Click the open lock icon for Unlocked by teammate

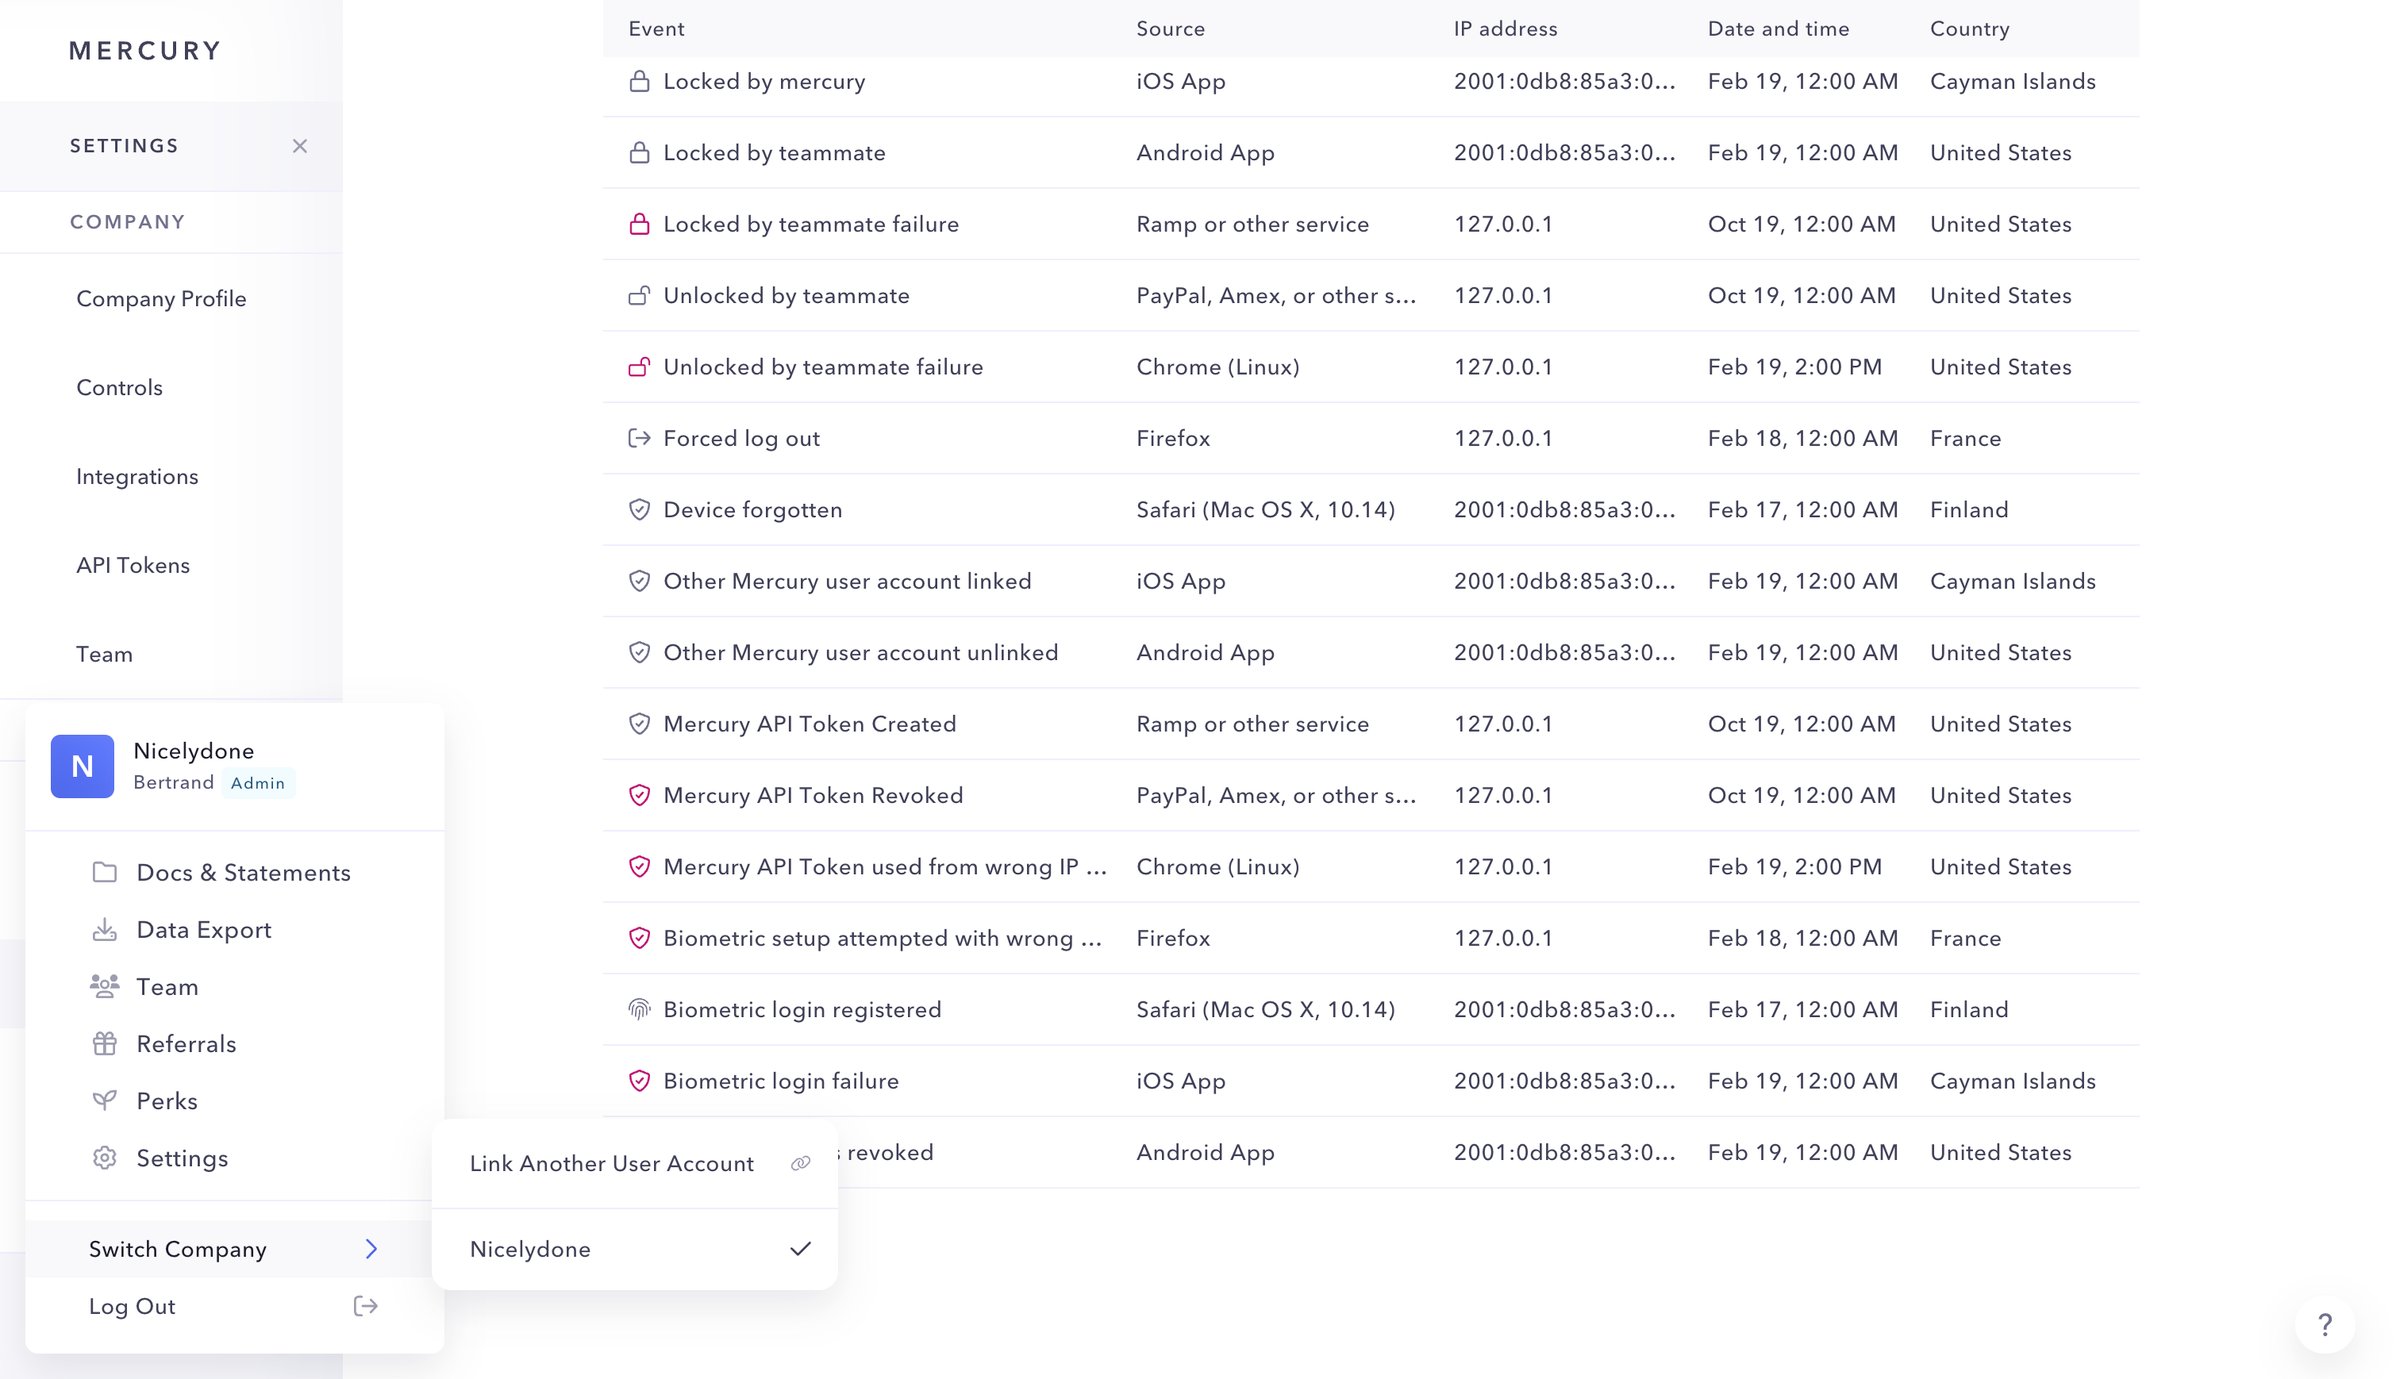[639, 295]
